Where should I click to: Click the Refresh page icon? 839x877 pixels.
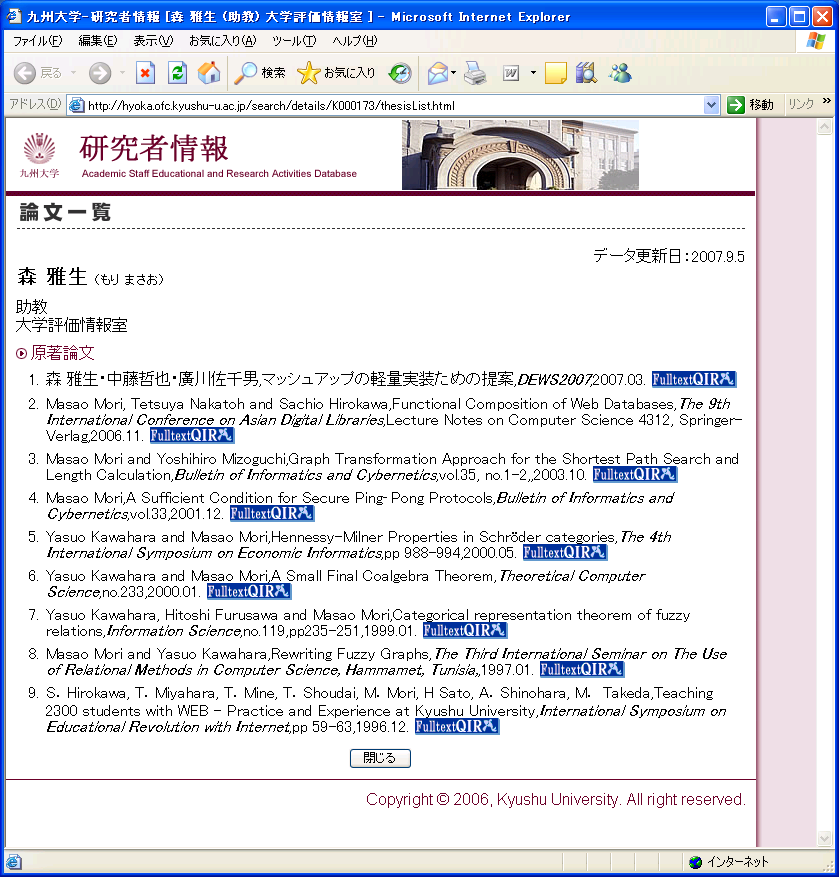coord(177,73)
